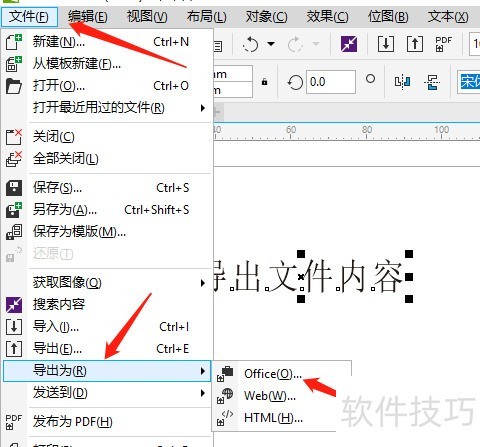Screen dimensions: 480x447
Task: Click the save-as icon beside 另存为
Action: [14, 210]
